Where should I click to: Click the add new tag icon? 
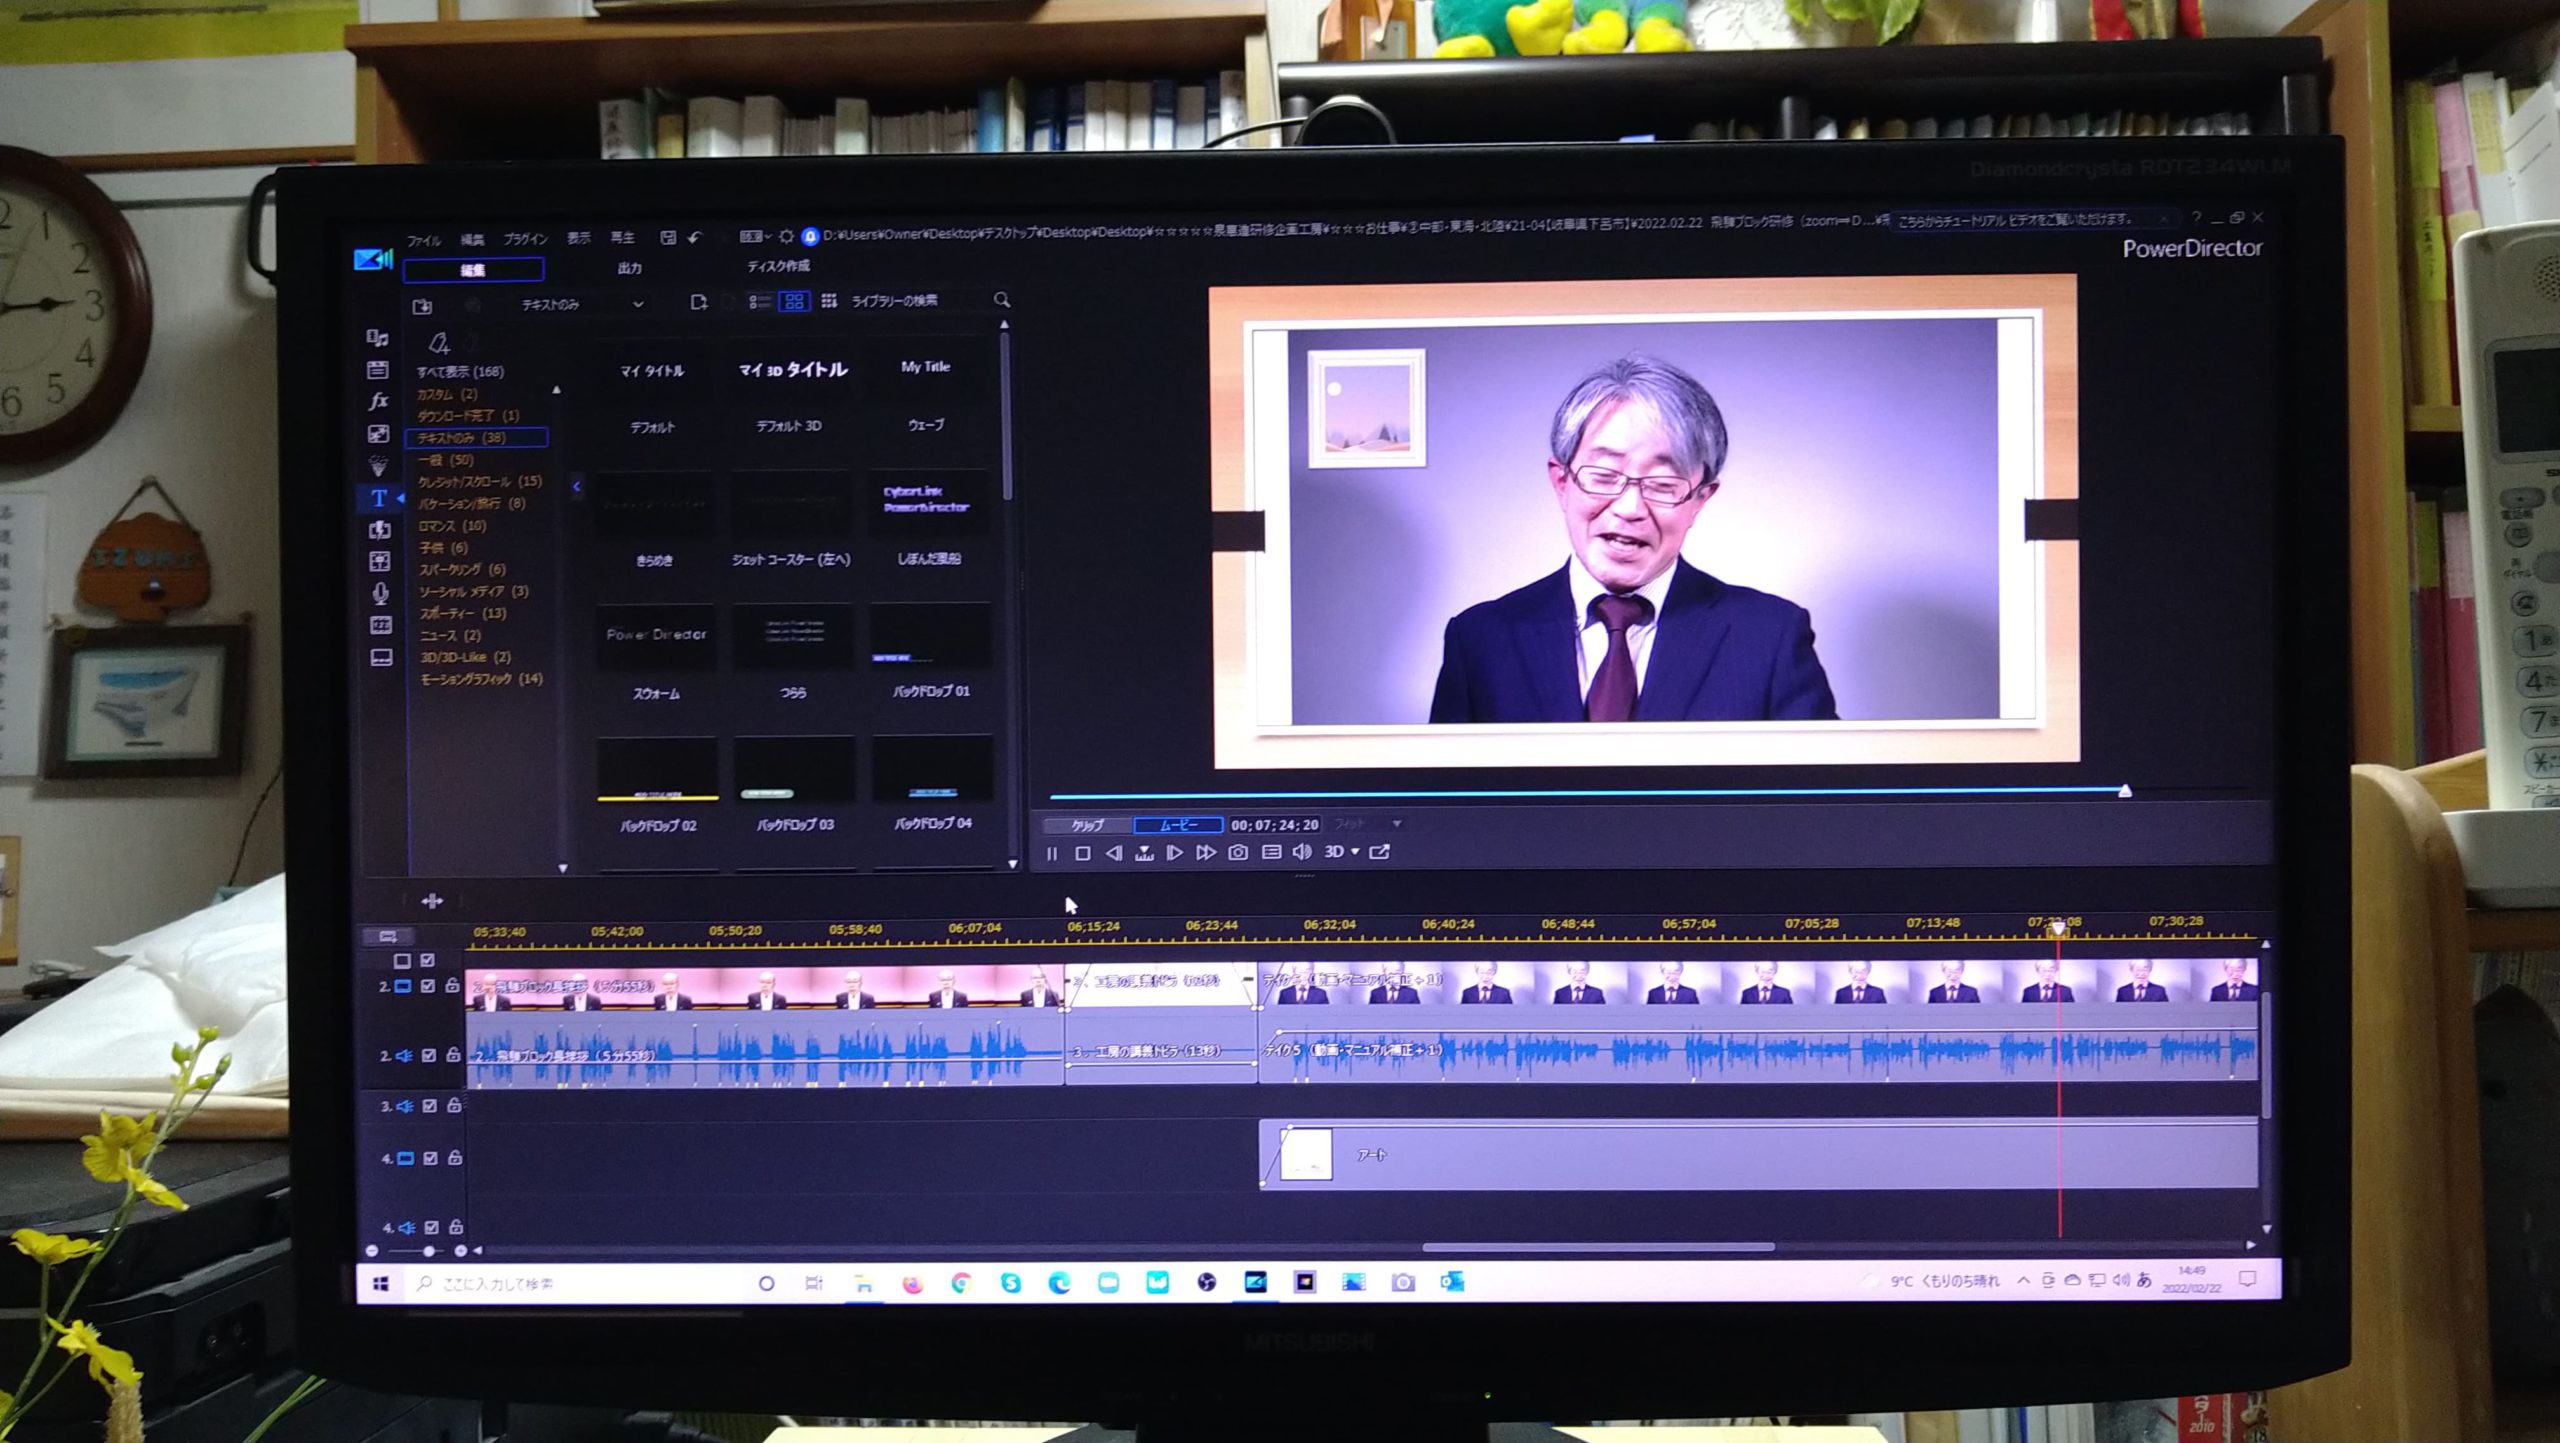pyautogui.click(x=439, y=343)
